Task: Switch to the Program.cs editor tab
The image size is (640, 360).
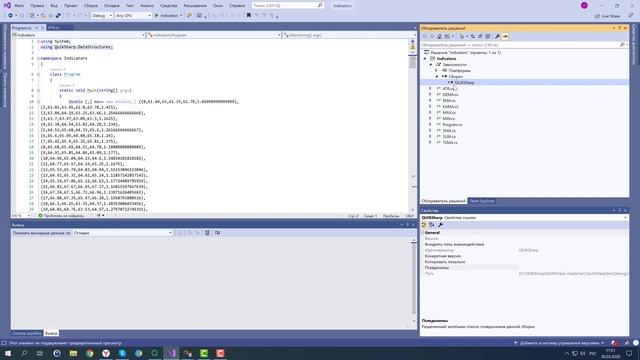Action: click(x=22, y=28)
